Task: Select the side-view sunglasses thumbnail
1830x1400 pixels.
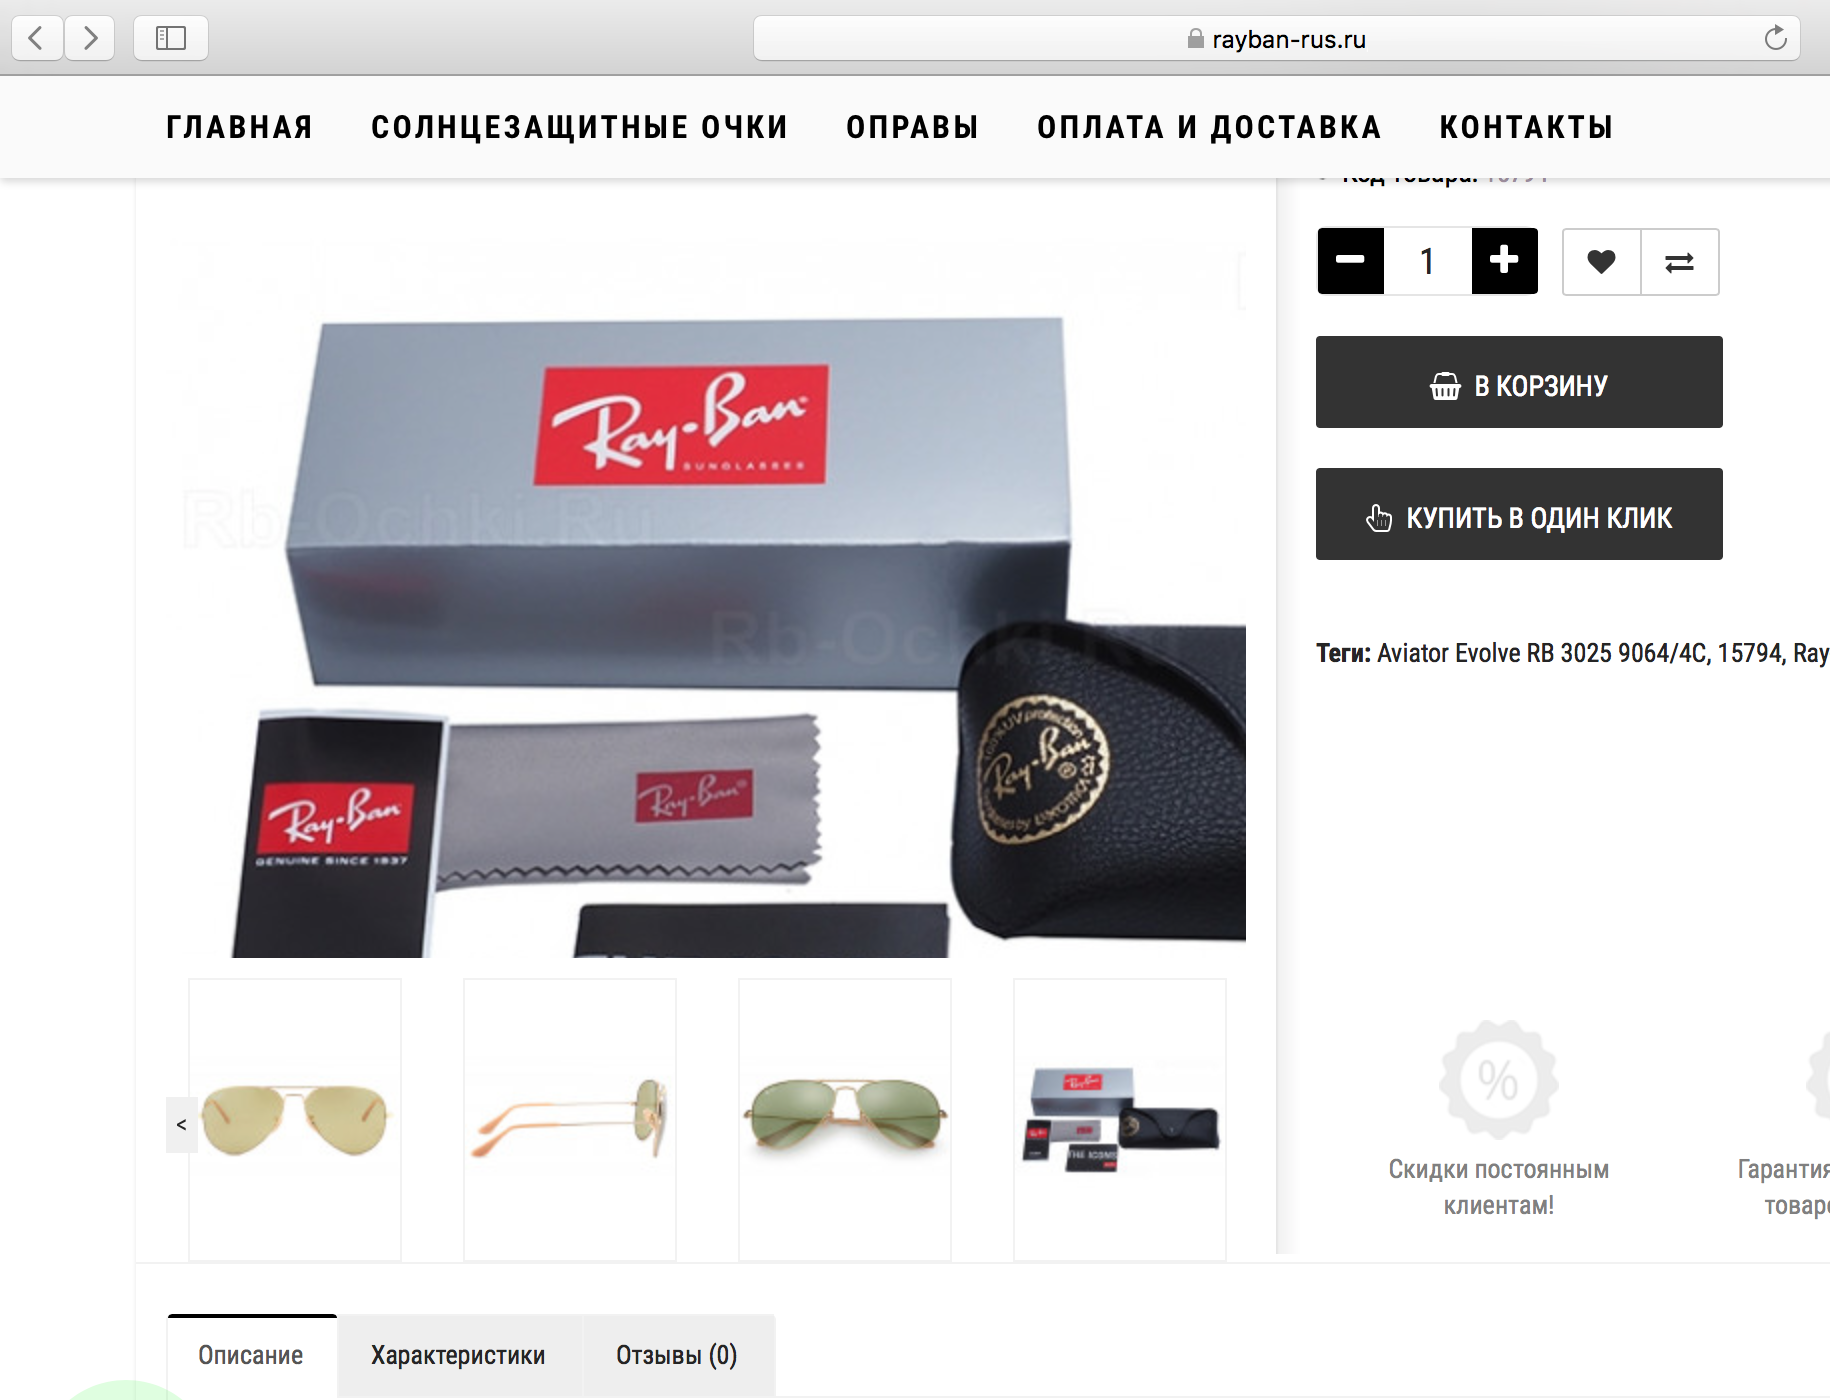Action: pos(570,1119)
